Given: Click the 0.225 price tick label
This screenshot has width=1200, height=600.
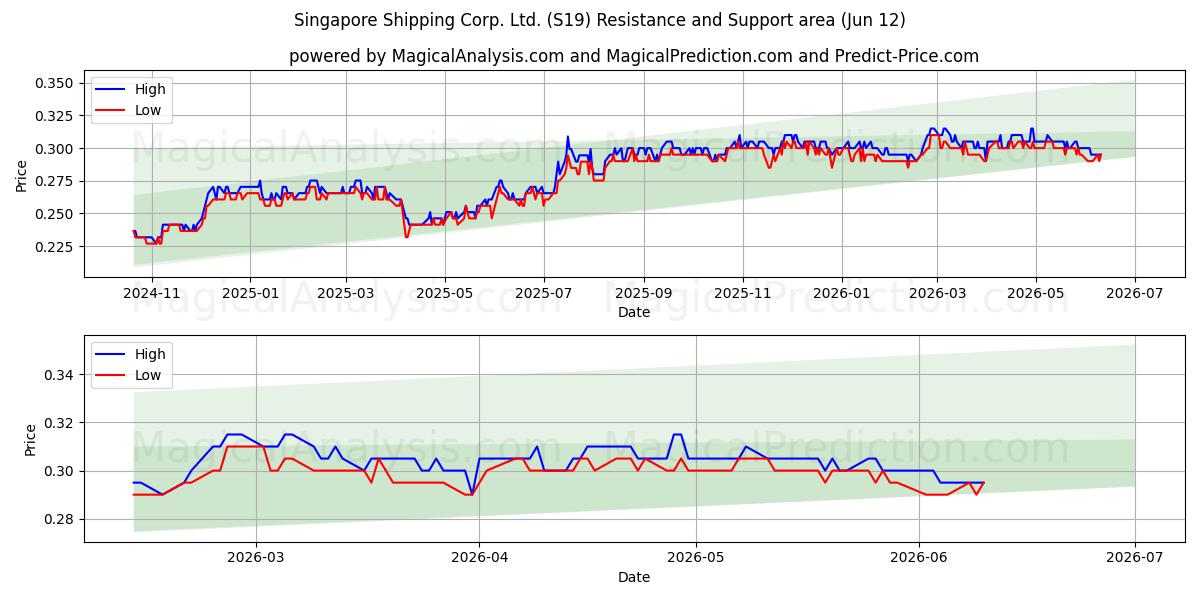Looking at the screenshot, I should [56, 247].
